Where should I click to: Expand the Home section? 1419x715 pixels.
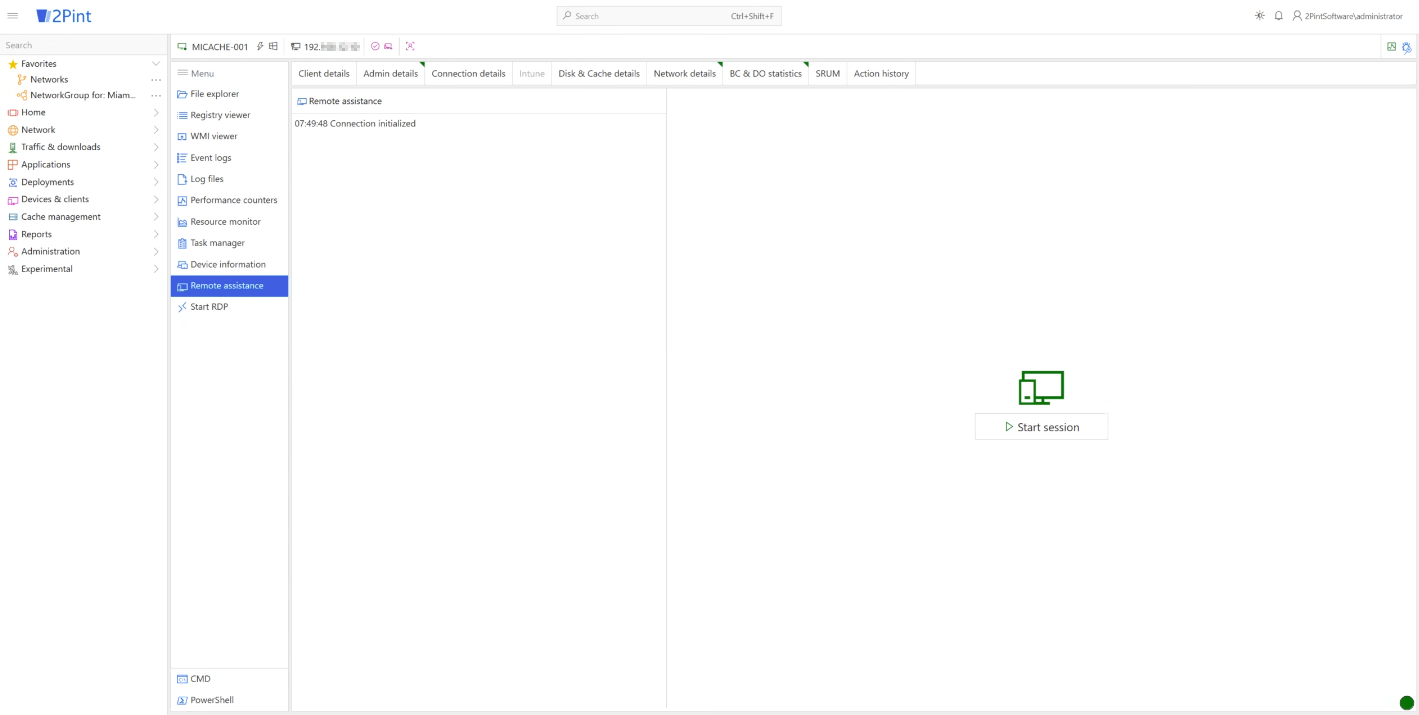(156, 113)
